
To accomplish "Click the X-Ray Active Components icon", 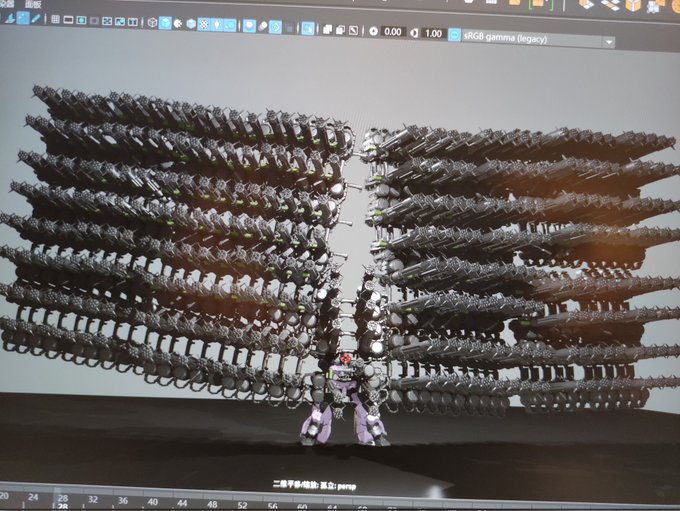I will (x=340, y=30).
